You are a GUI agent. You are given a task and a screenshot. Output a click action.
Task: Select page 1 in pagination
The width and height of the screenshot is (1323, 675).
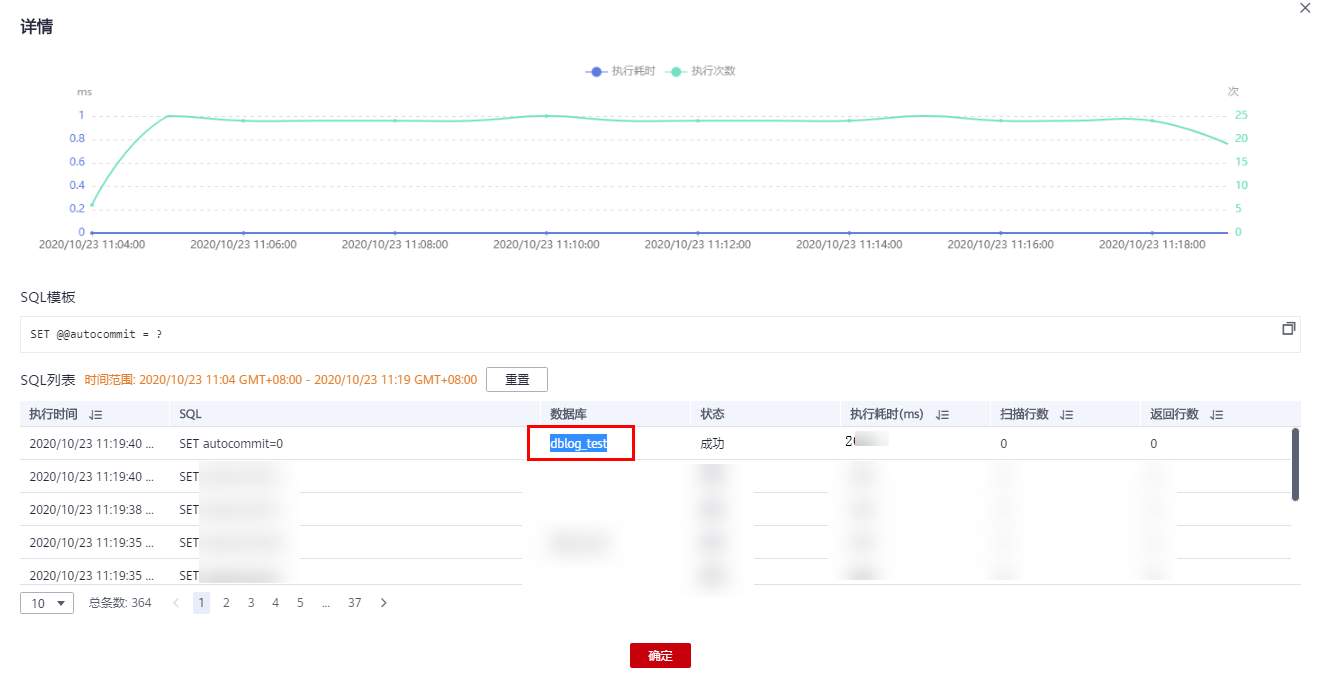tap(201, 603)
